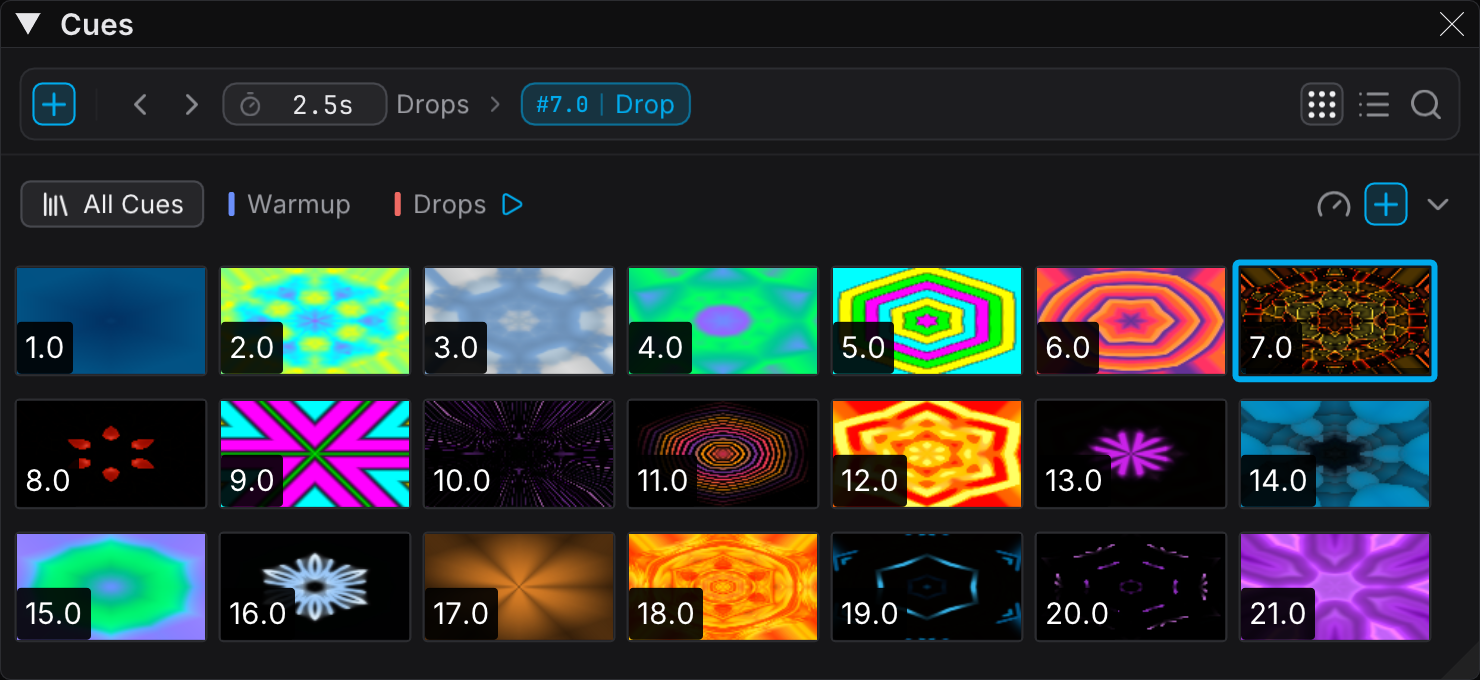Trigger cue 3.0
This screenshot has height=680, width=1480.
519,320
